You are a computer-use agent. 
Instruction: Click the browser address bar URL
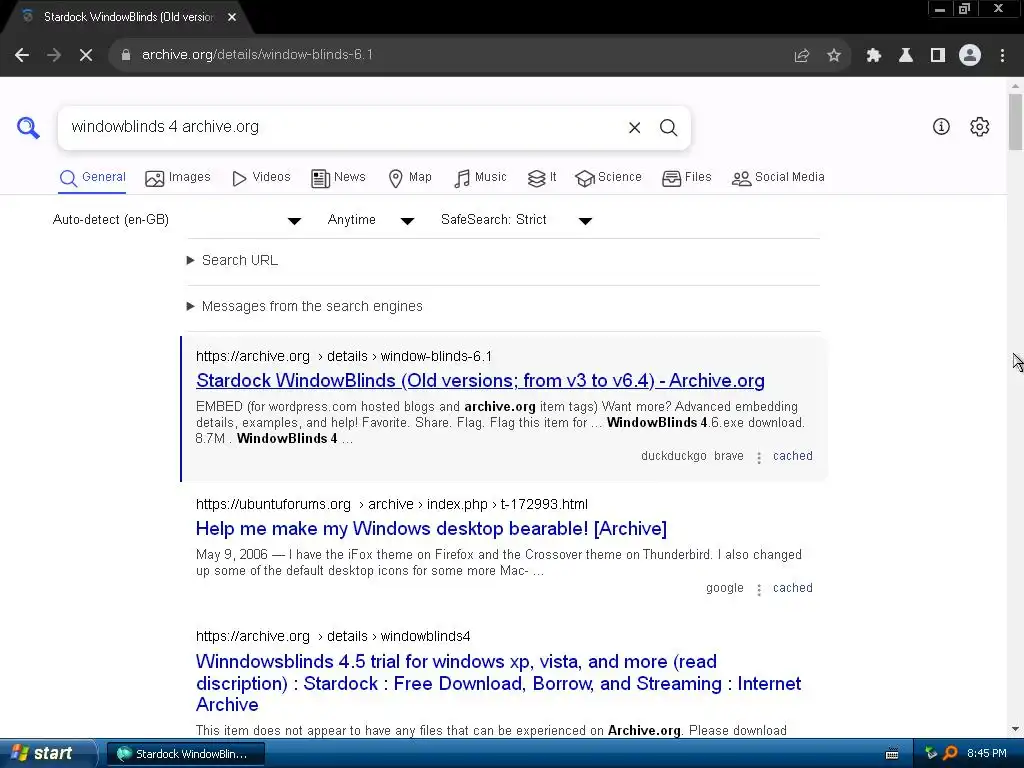[257, 55]
